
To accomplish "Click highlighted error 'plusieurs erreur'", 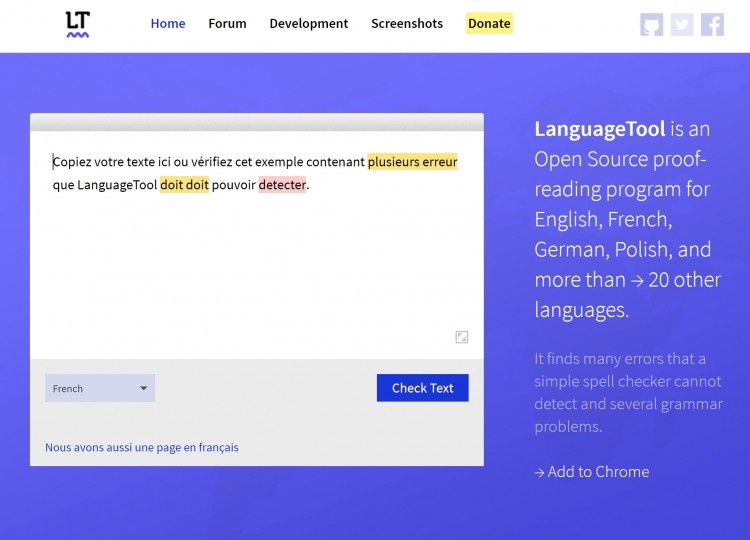I will pyautogui.click(x=412, y=162).
